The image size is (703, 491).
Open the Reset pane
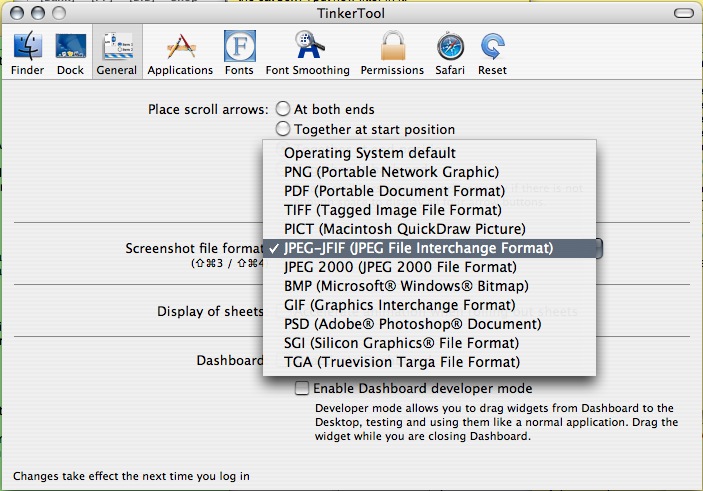pos(492,52)
